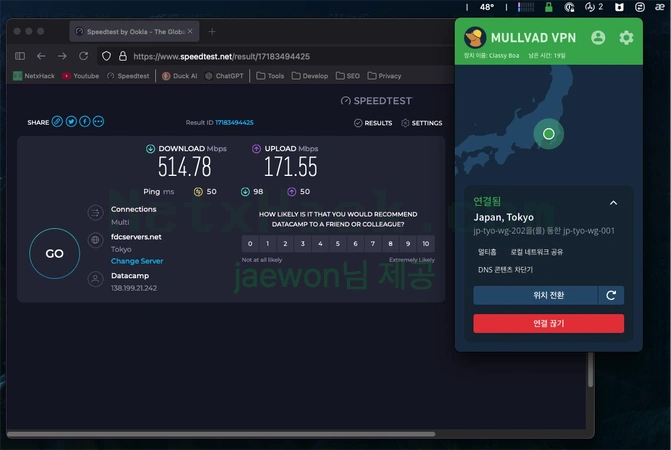Select rating 7 on recommendation scale
The height and width of the screenshot is (450, 671).
tap(373, 243)
